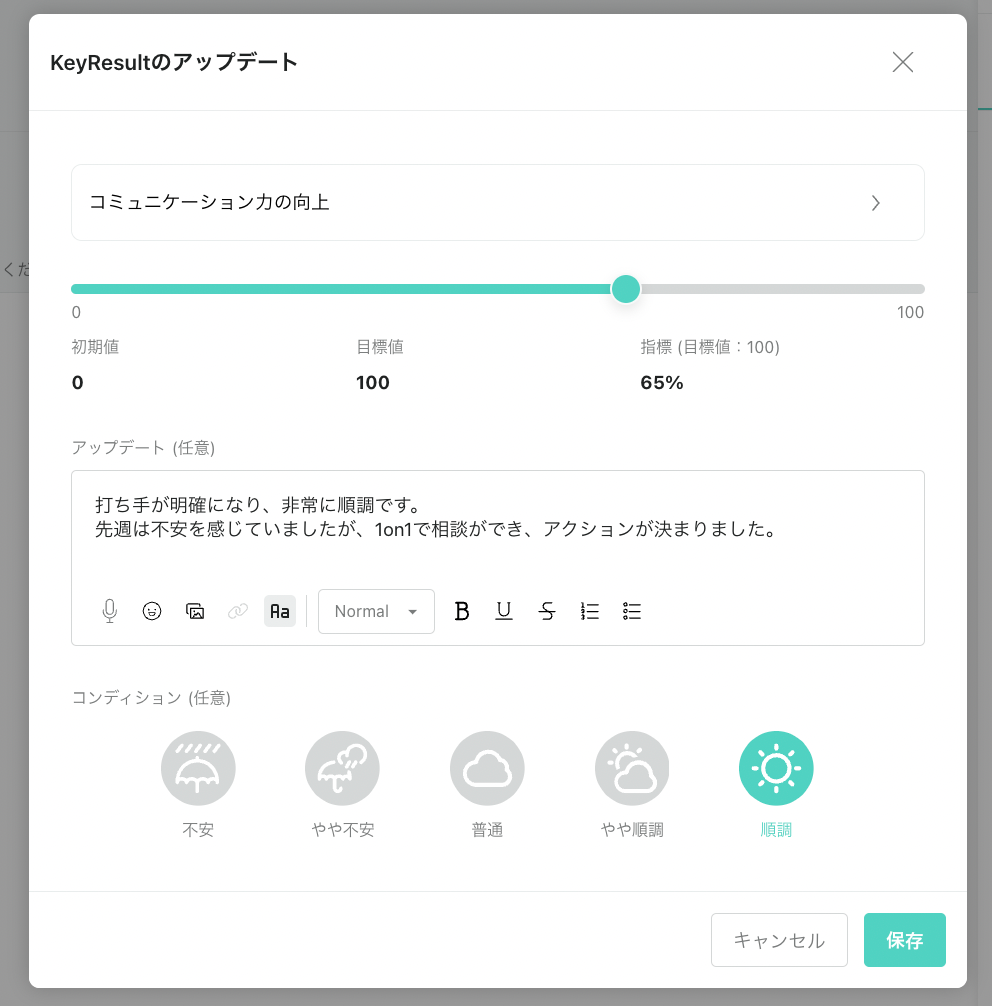
Task: Select the 普通 cloud condition
Action: (x=487, y=768)
